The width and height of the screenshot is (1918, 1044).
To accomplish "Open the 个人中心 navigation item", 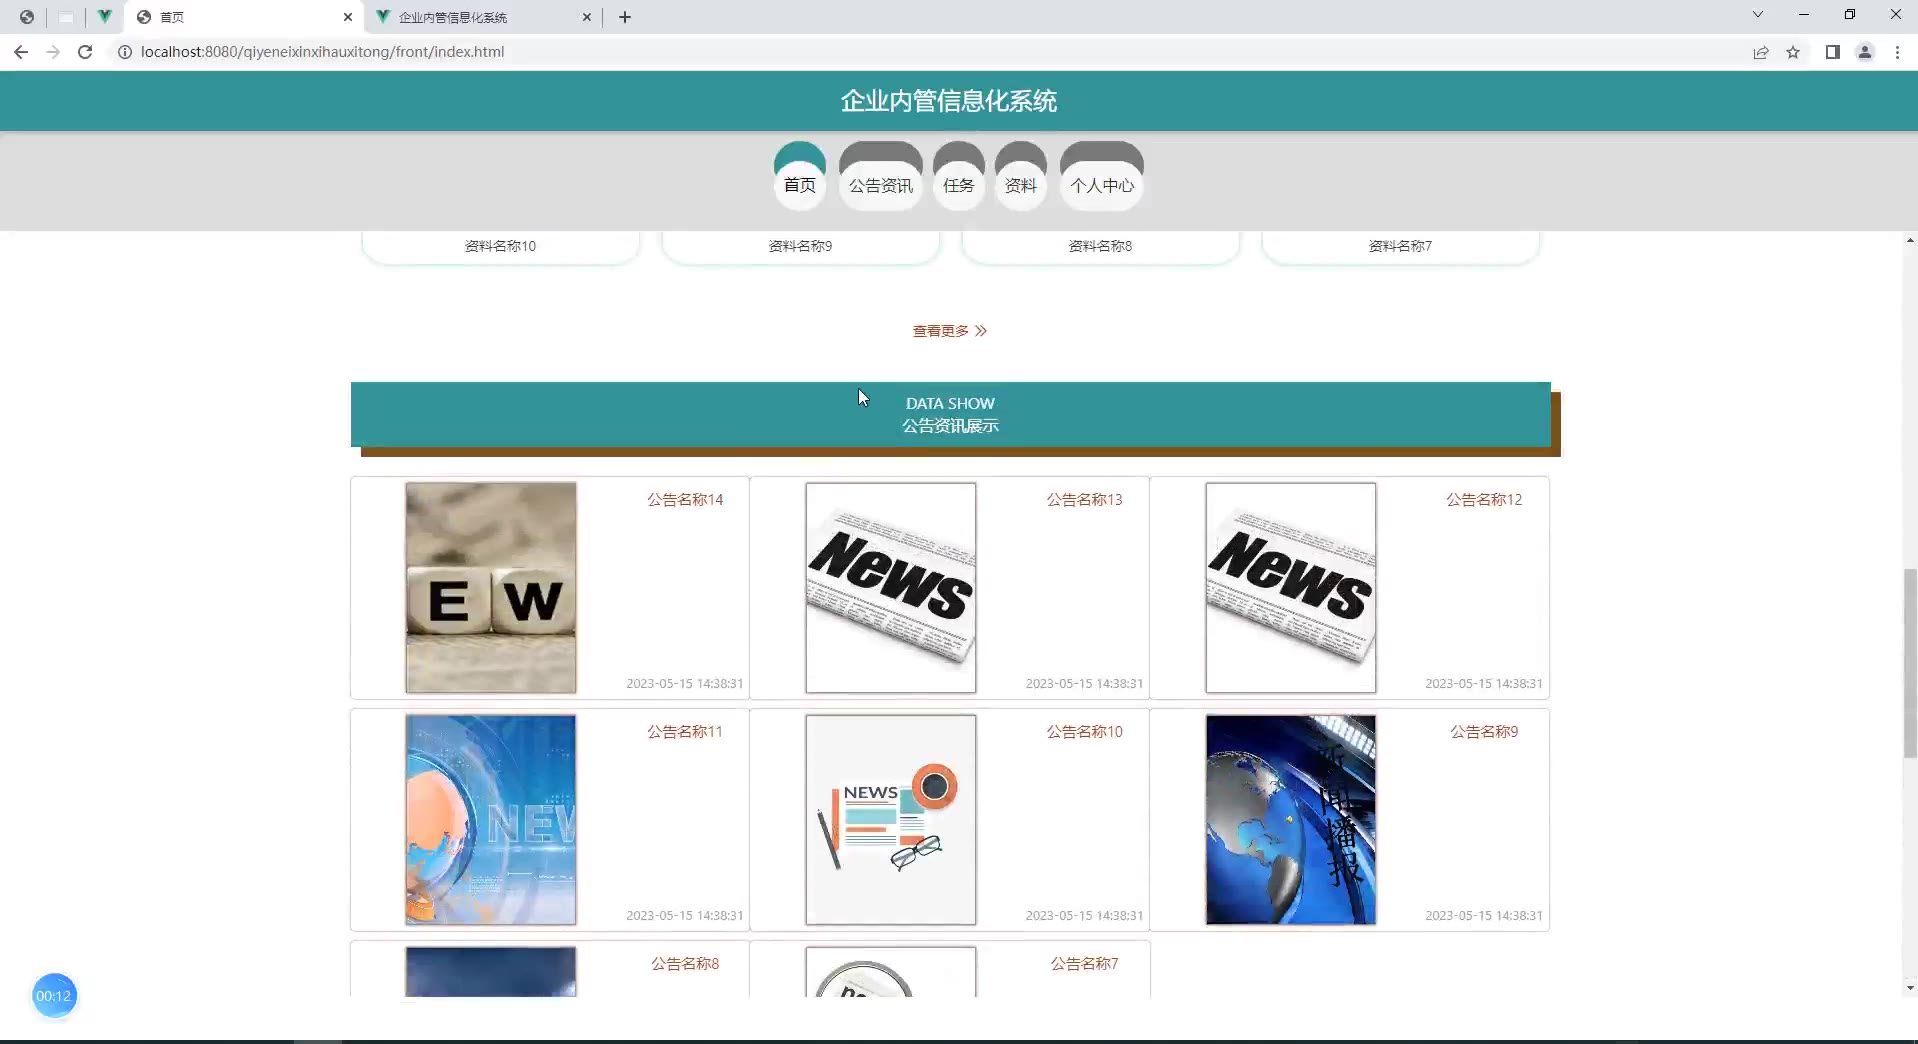I will coord(1102,177).
